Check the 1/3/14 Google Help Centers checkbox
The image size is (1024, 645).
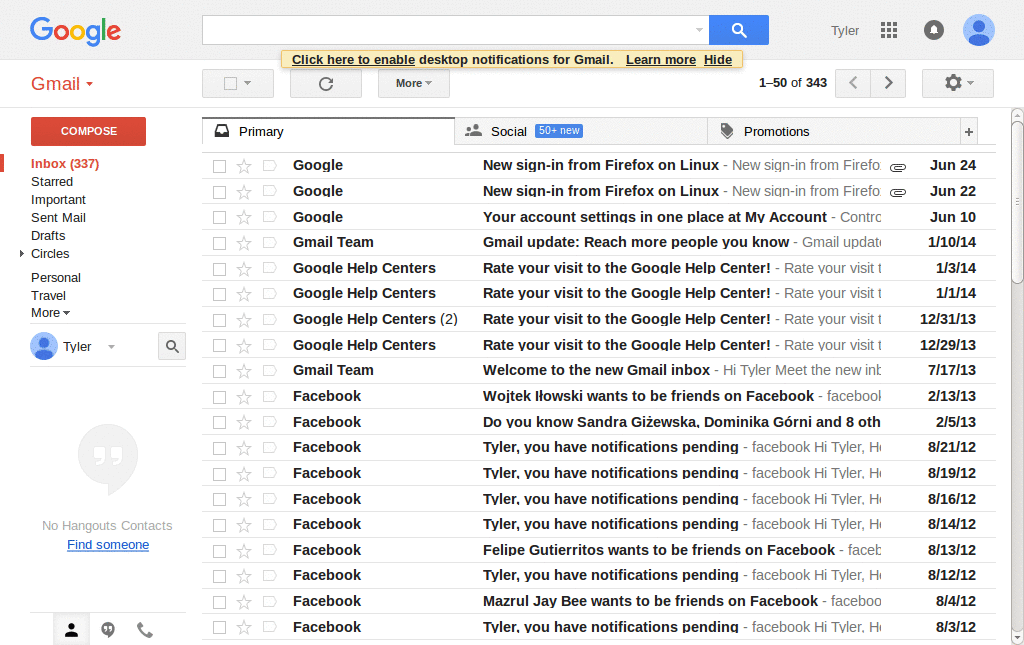pyautogui.click(x=219, y=269)
